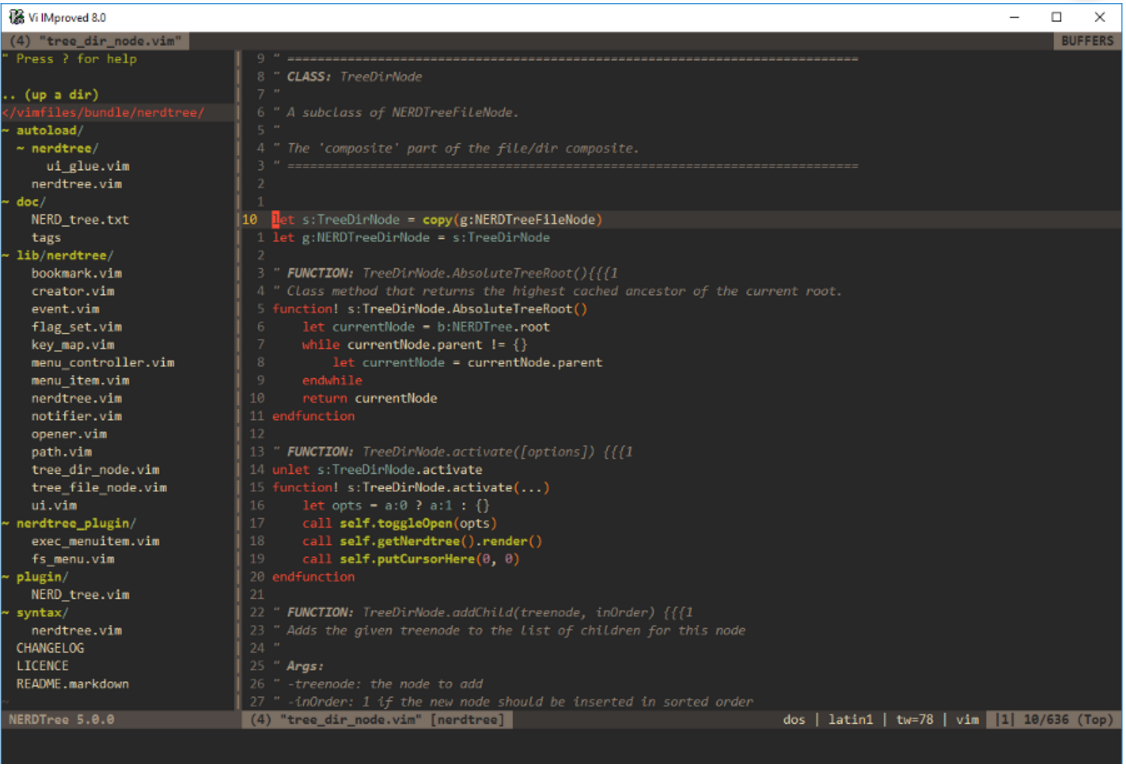The image size is (1126, 768).
Task: Click 'unlet s:TreeDirNode.activate' line
Action: point(377,470)
